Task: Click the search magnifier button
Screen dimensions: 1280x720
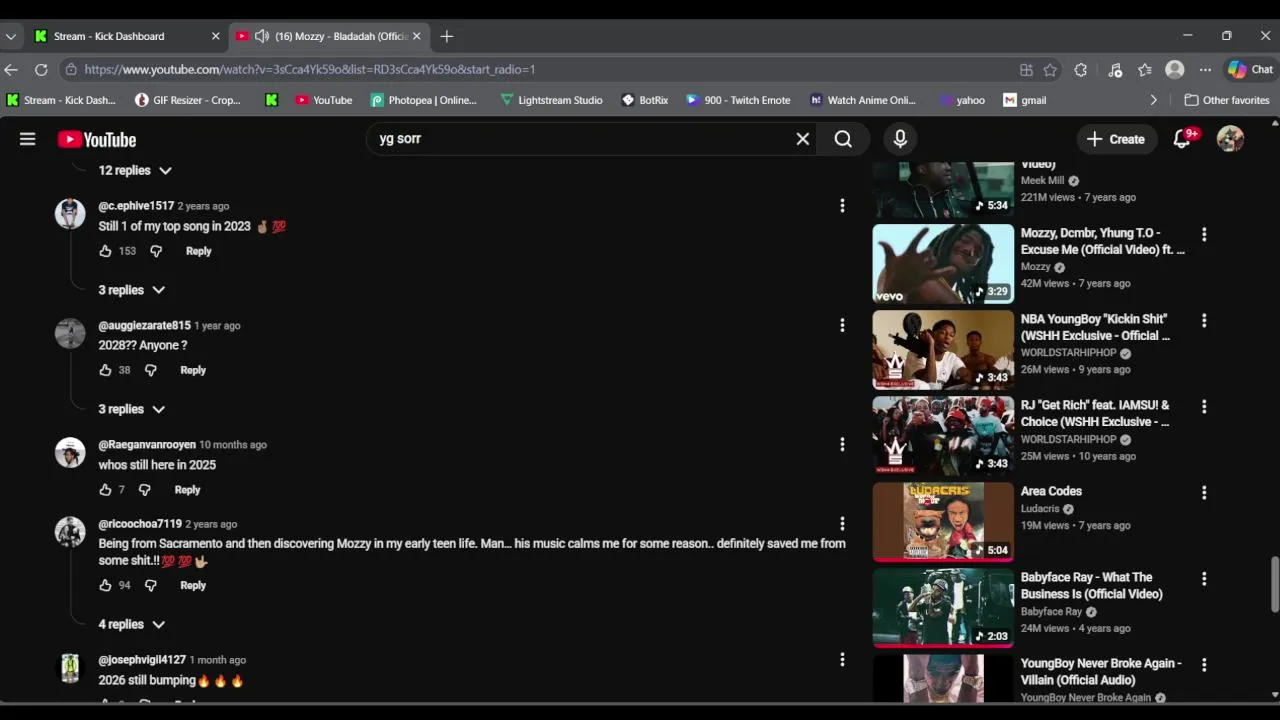Action: (843, 139)
